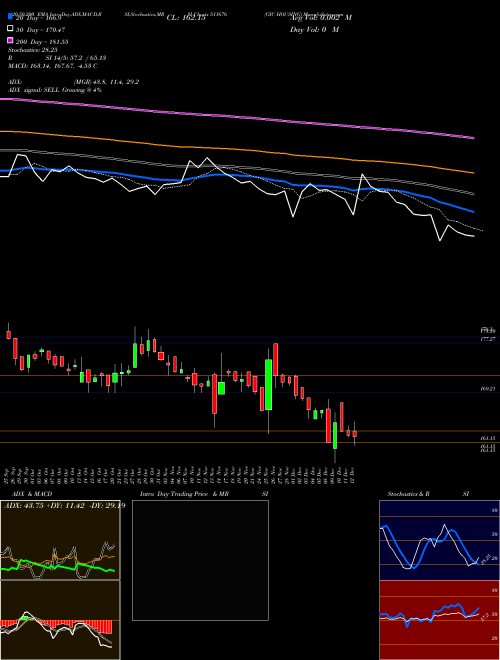
Task: Click the 'ADX signal: SELL Growing @ 4%' text
Action: 55,90
